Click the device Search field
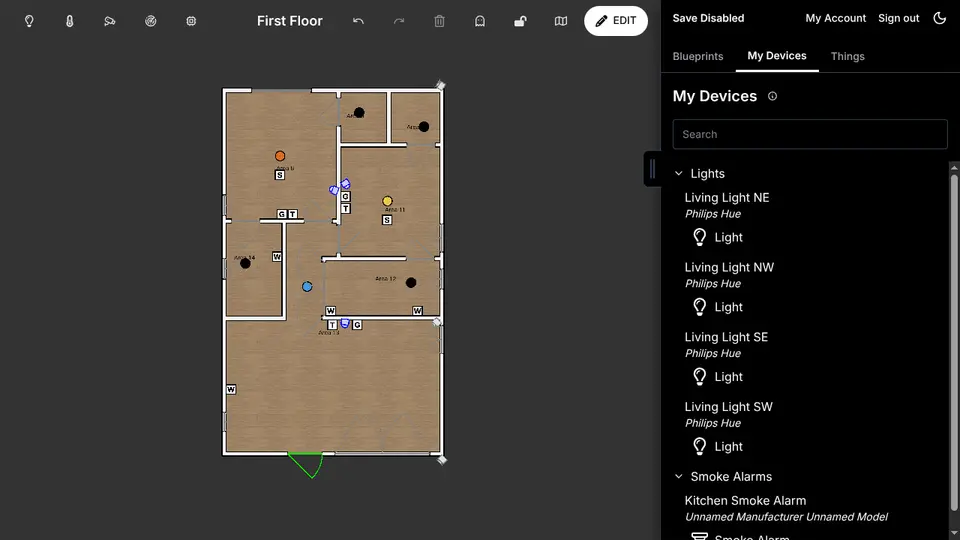 click(x=810, y=134)
